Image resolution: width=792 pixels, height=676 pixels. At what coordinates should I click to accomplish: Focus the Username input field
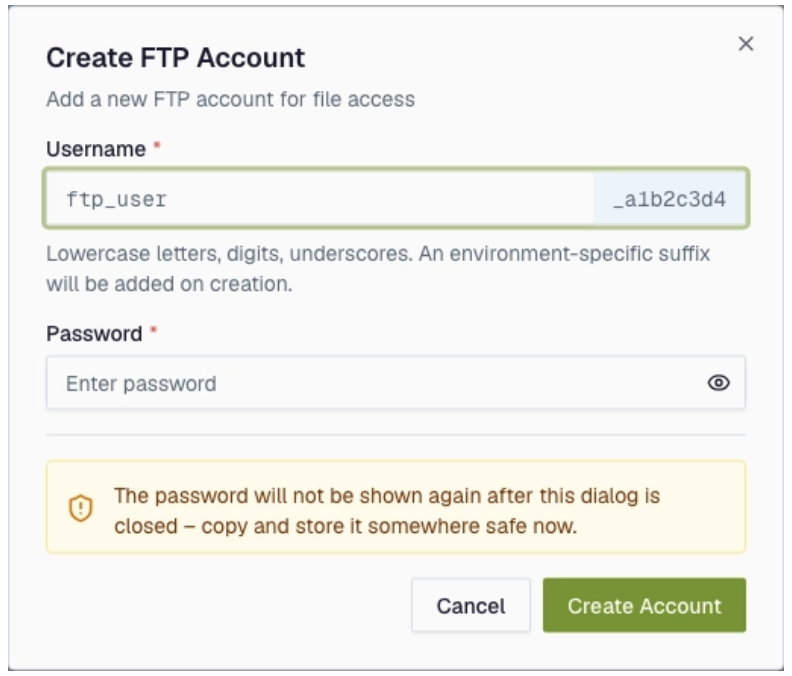320,199
